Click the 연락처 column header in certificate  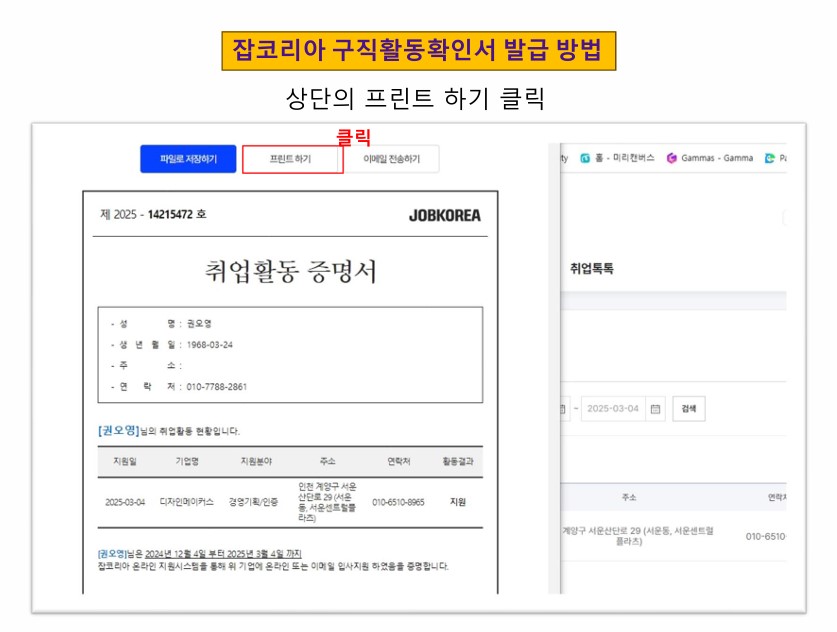click(399, 461)
